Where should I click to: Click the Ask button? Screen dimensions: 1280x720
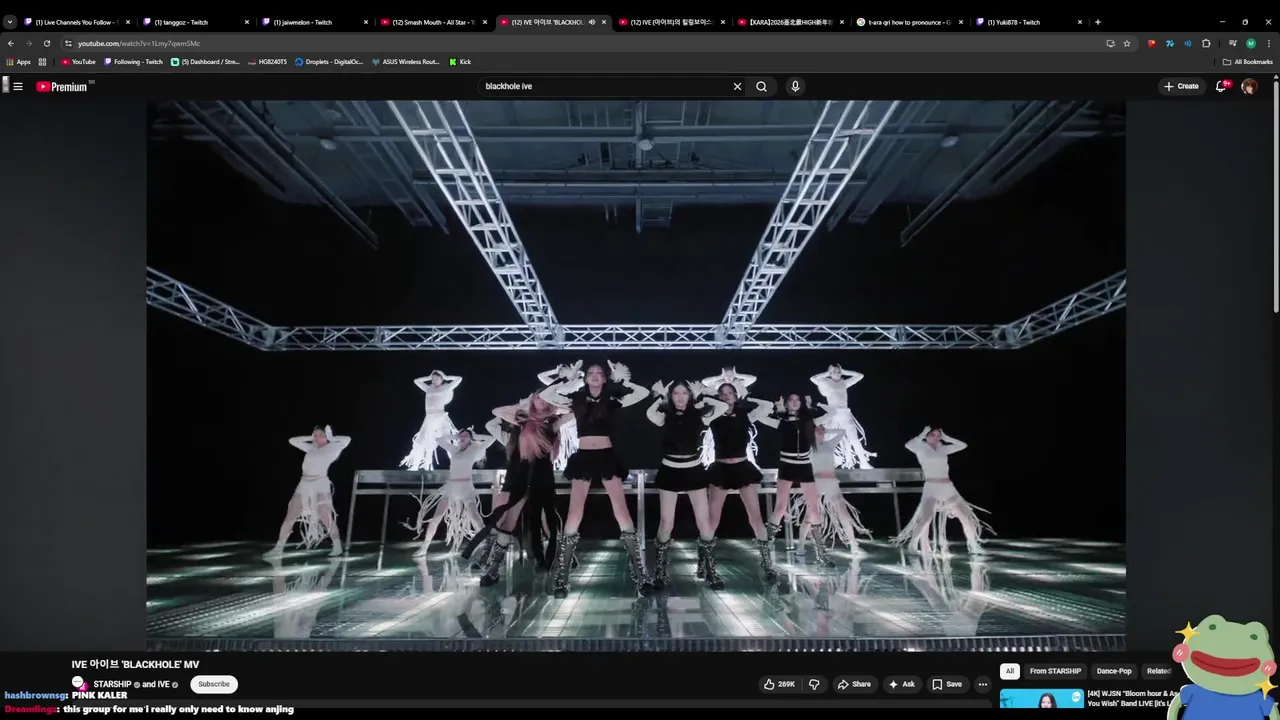tap(901, 684)
